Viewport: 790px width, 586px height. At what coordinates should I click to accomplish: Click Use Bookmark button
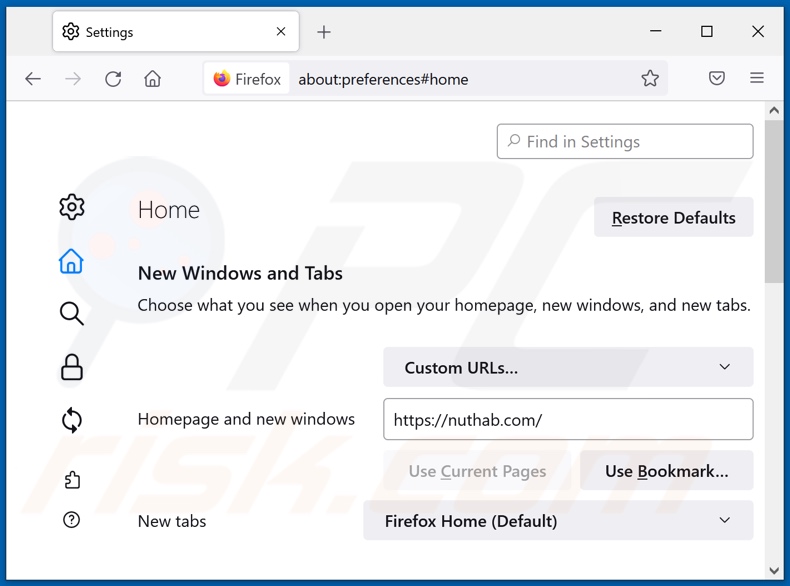[x=667, y=471]
